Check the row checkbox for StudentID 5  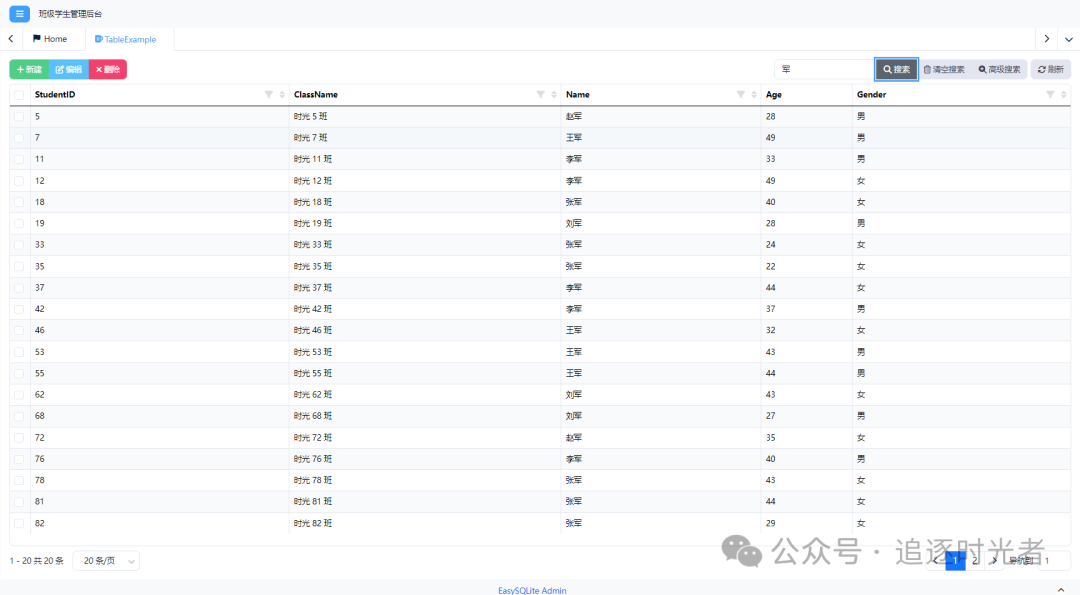pos(18,116)
